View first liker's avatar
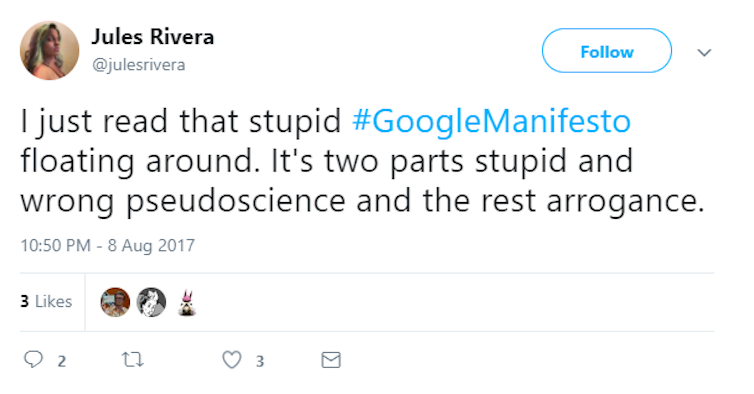Image resolution: width=754 pixels, height=394 pixels. click(x=115, y=302)
